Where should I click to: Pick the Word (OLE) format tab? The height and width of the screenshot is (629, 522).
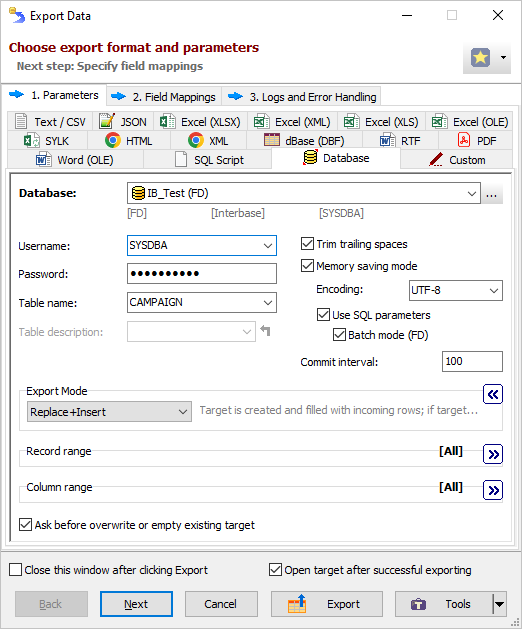[x=75, y=160]
